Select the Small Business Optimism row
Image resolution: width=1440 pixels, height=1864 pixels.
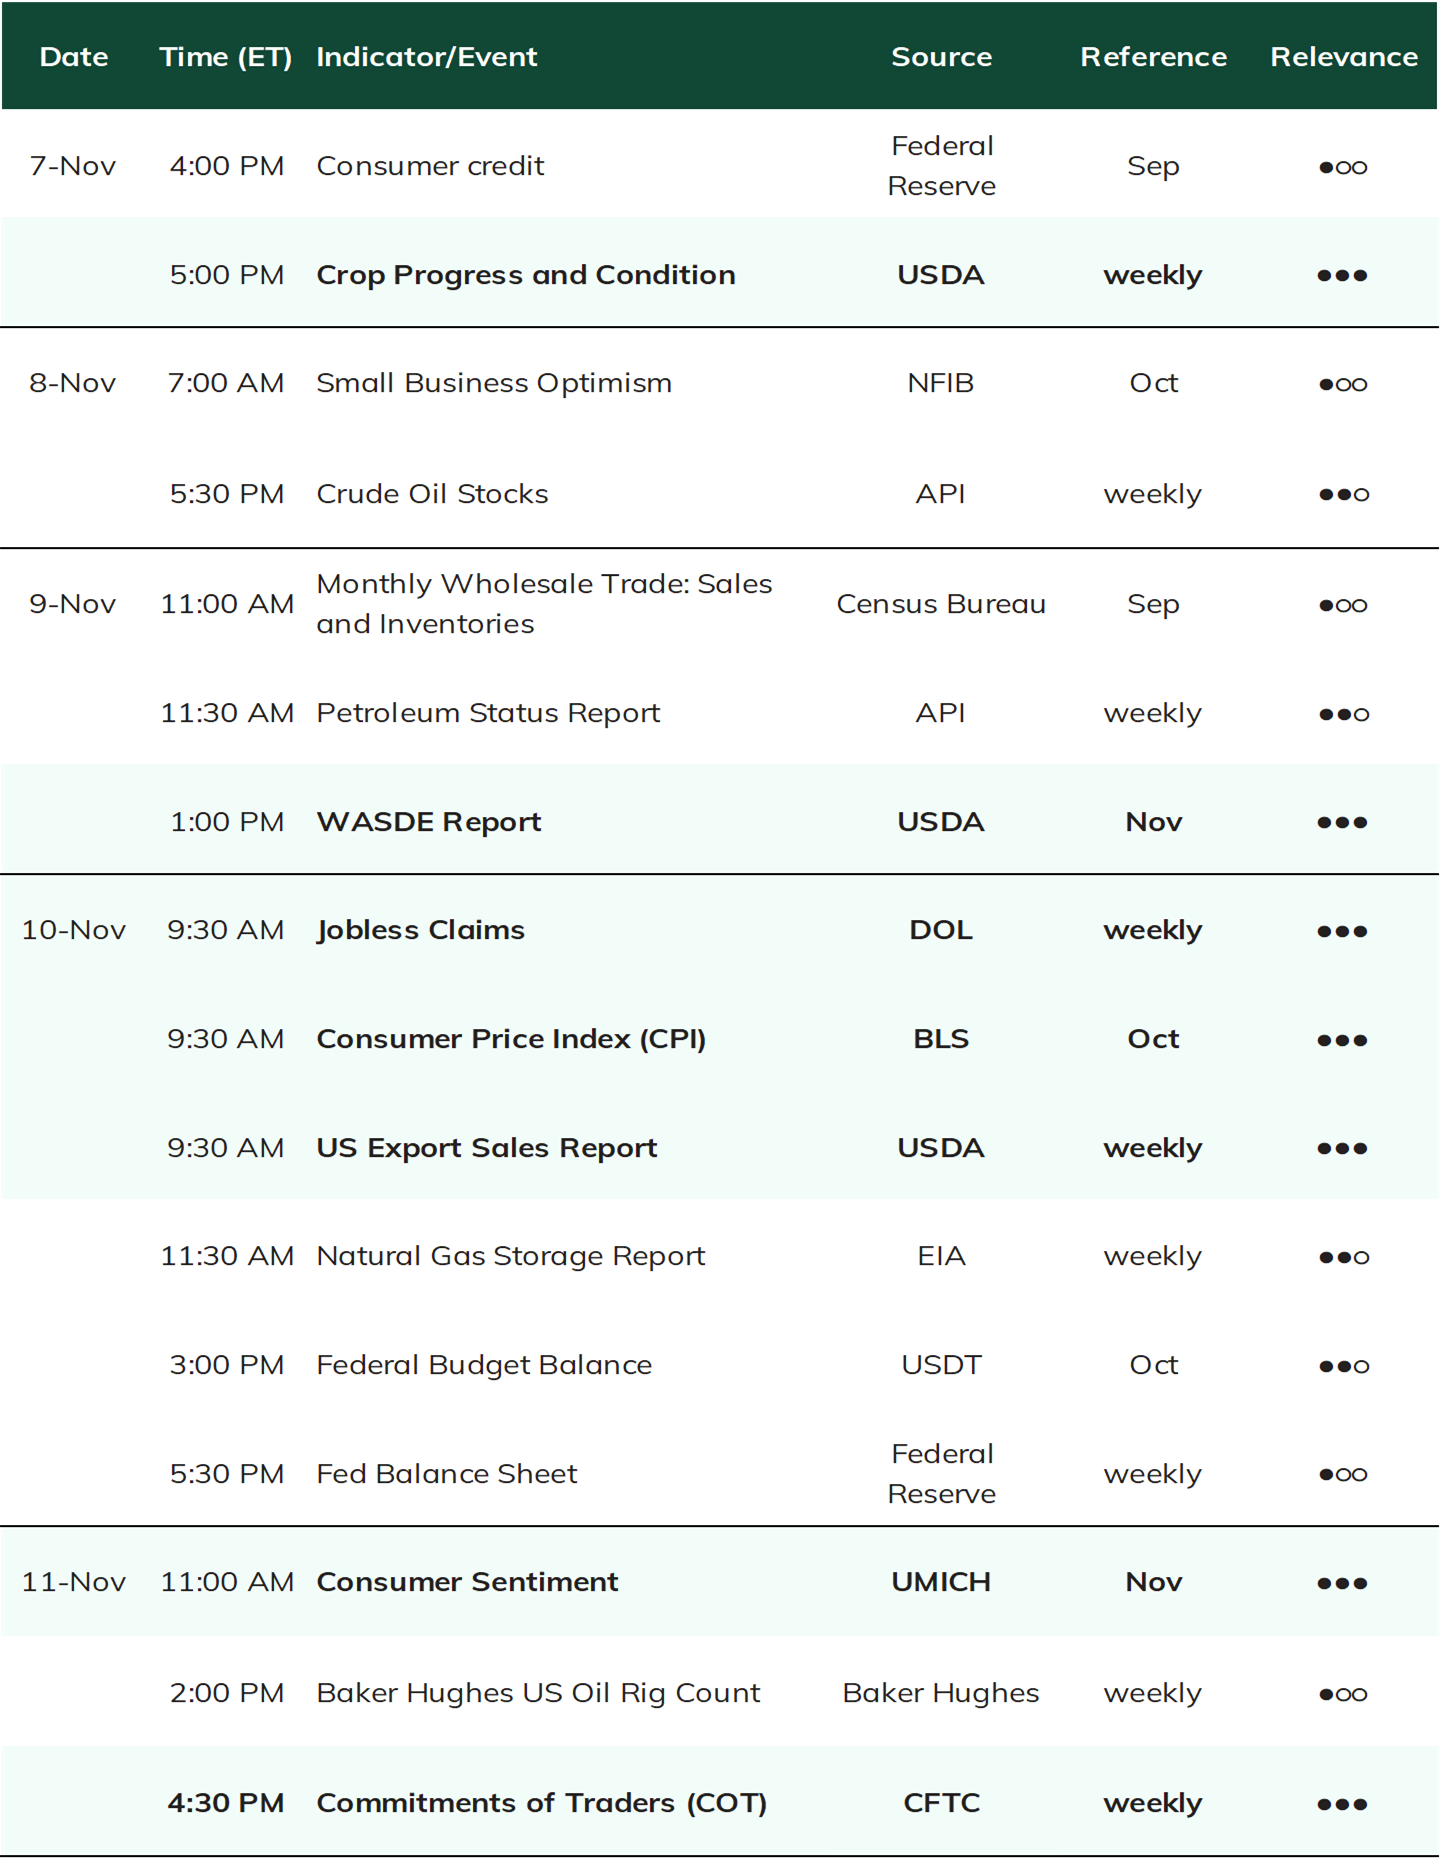tap(720, 383)
